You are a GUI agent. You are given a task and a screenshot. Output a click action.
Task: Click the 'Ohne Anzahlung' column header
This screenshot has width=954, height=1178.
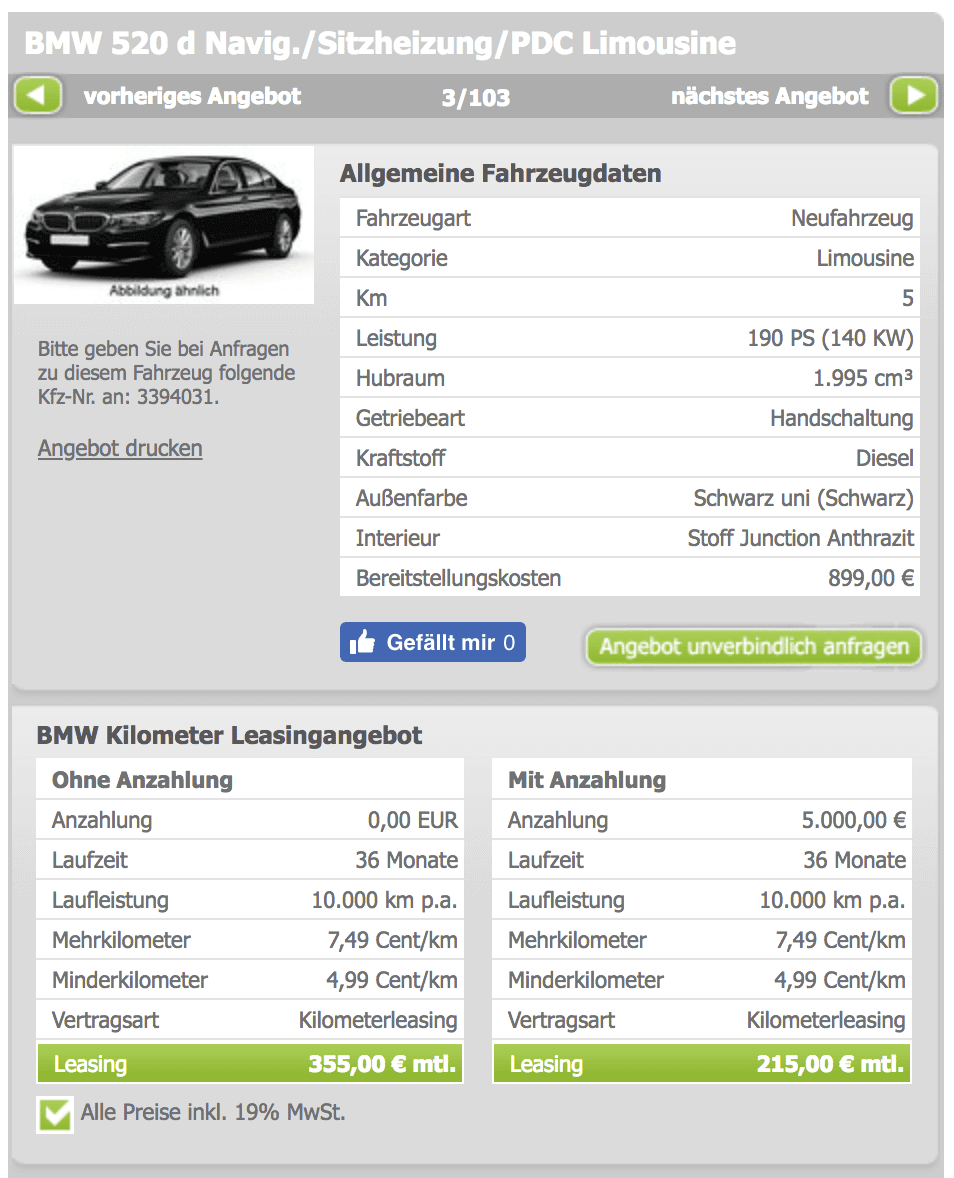tap(142, 780)
